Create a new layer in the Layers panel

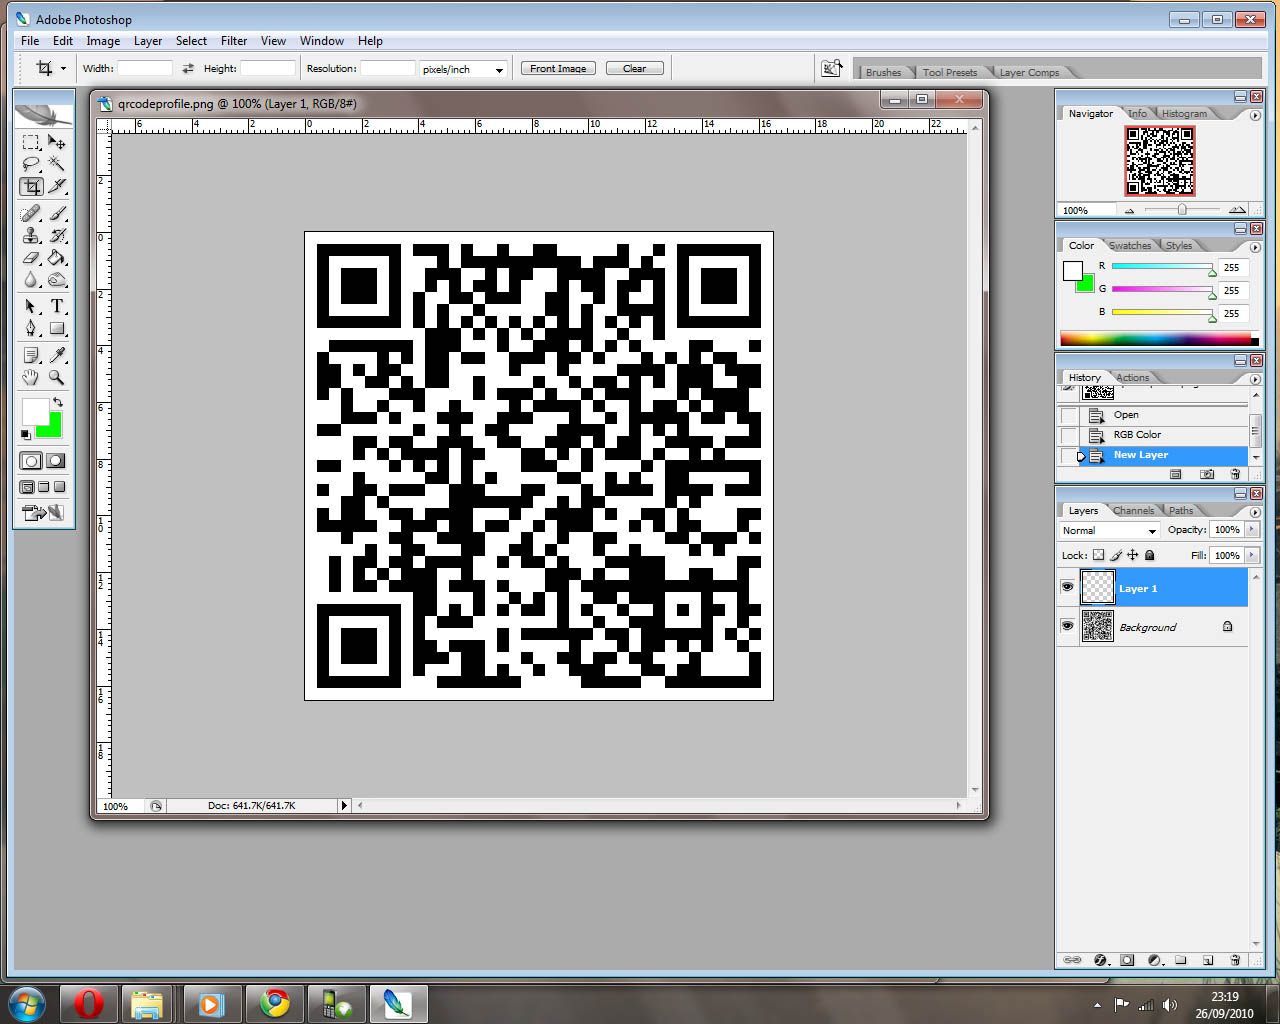click(1208, 960)
